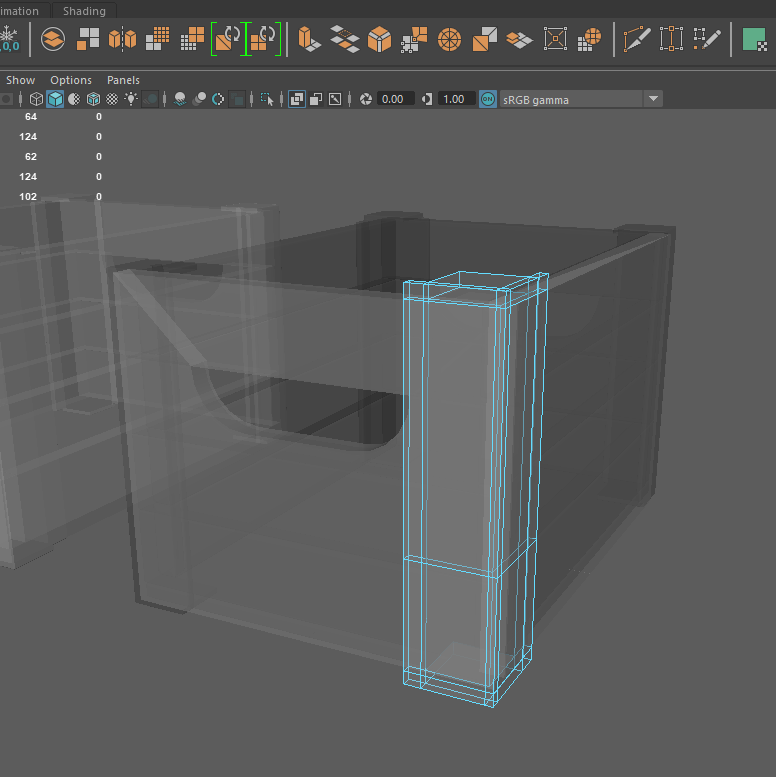Toggle wireframe display in viewport toolbar

click(36, 99)
